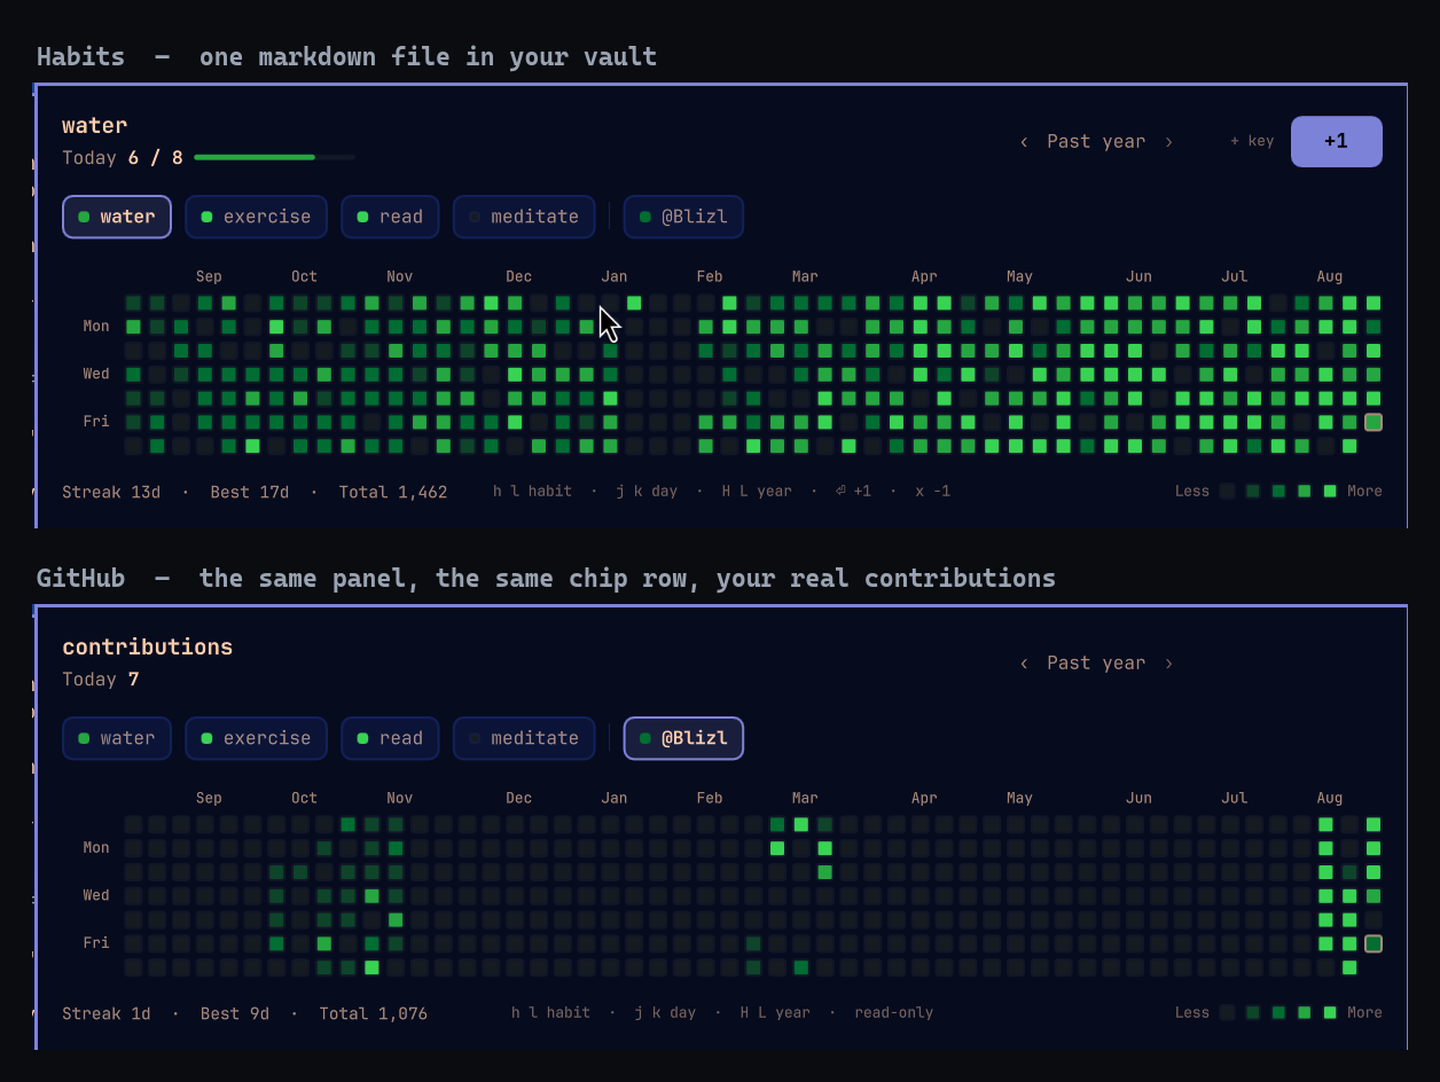Click darkest swatch in contributions legend
This screenshot has height=1082, width=1440.
point(1227,1013)
